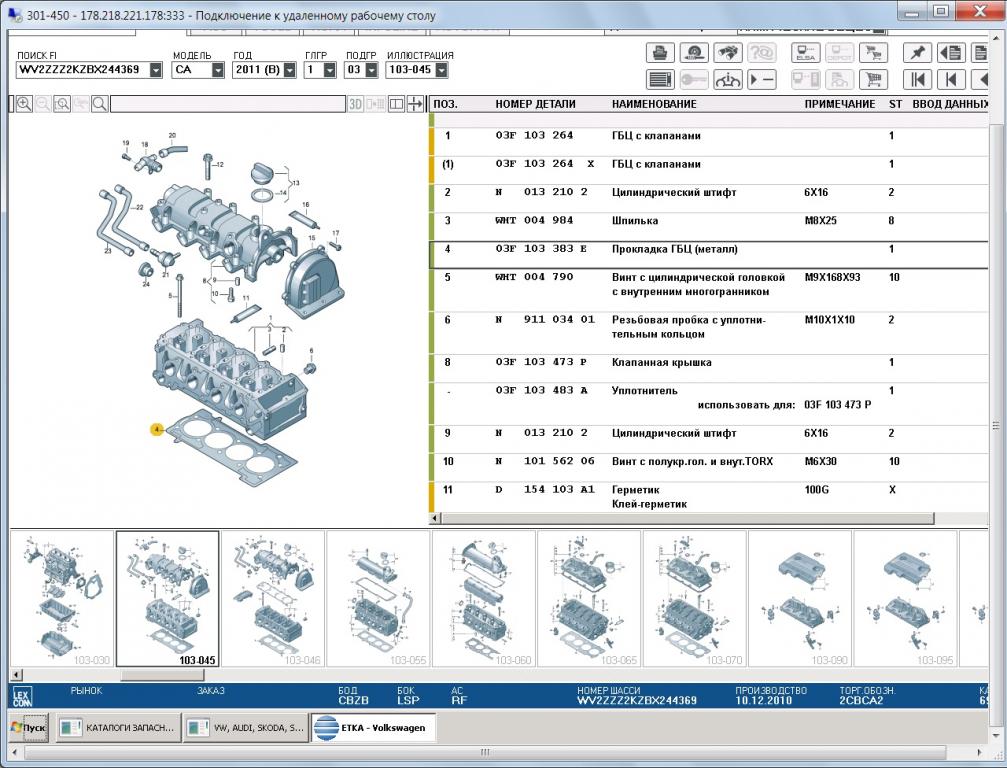Click remote desktop bottom horizontal scrollbar

tap(486, 752)
